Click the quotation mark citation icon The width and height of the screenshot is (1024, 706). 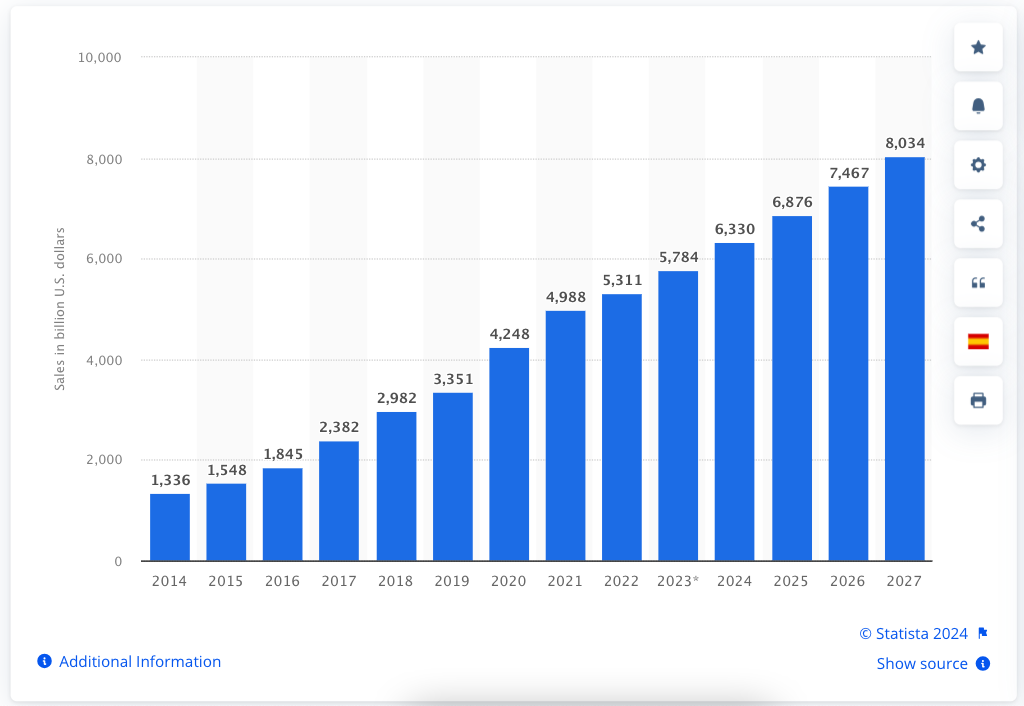pos(978,283)
